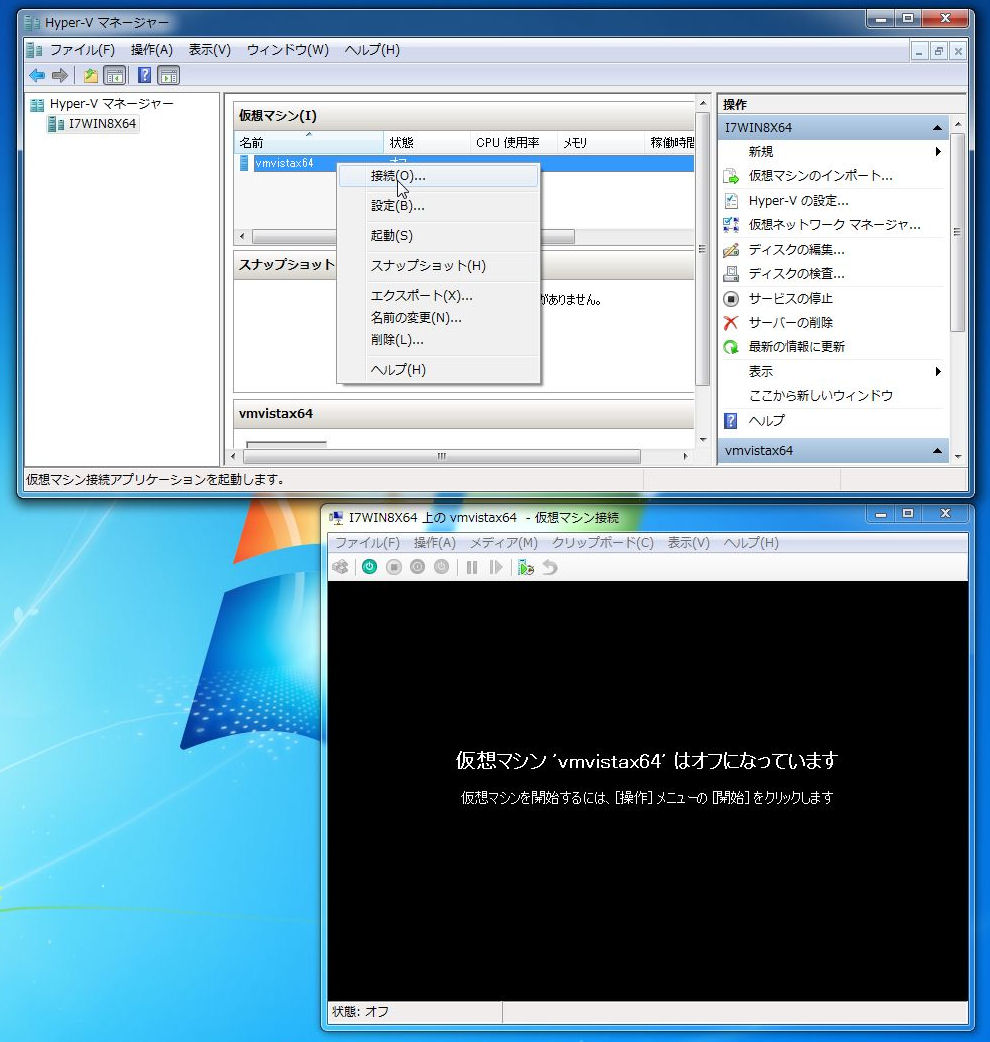Image resolution: width=990 pixels, height=1042 pixels.
Task: Click the Ctrl+Alt+Del icon in VM connection toolbar
Action: click(341, 567)
